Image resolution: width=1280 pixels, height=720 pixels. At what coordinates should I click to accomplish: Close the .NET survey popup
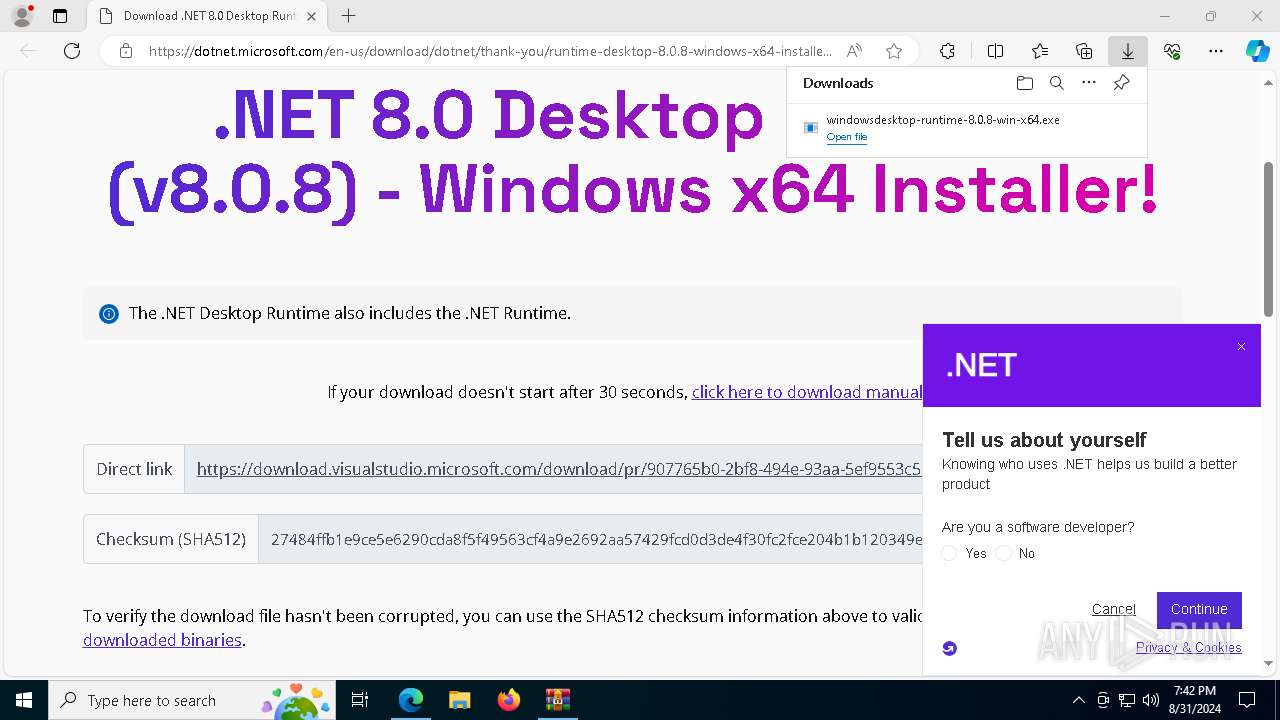[1241, 347]
